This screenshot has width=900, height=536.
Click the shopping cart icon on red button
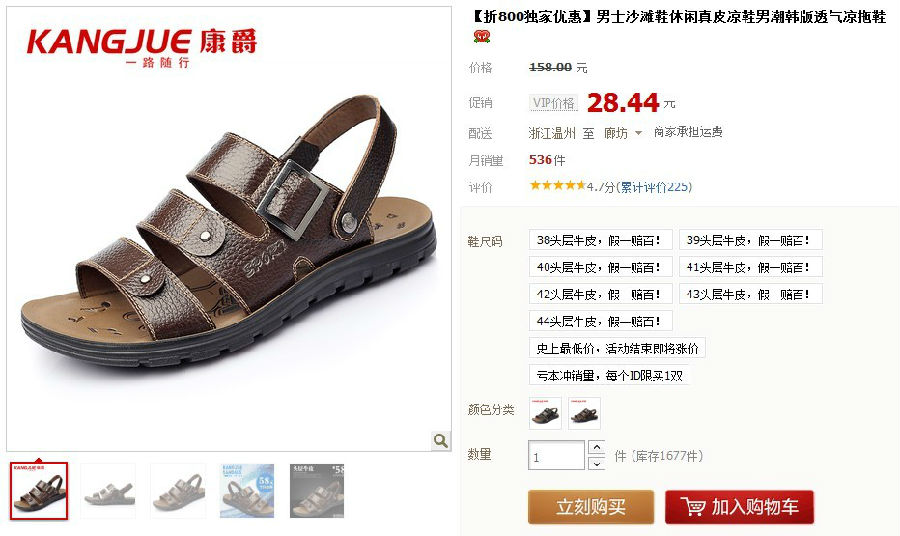[692, 507]
